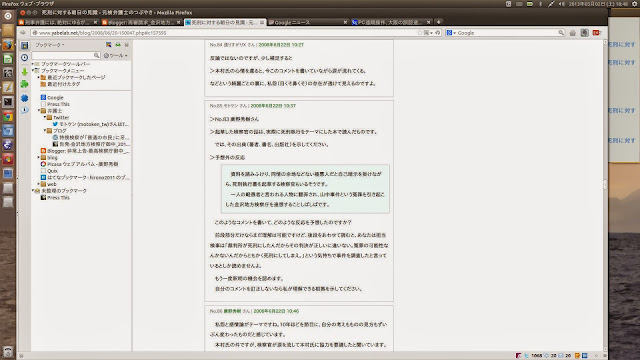Viewport: 640px width, 360px height.
Task: Collapse the ブログ bookmarks folder
Action: [x=45, y=131]
